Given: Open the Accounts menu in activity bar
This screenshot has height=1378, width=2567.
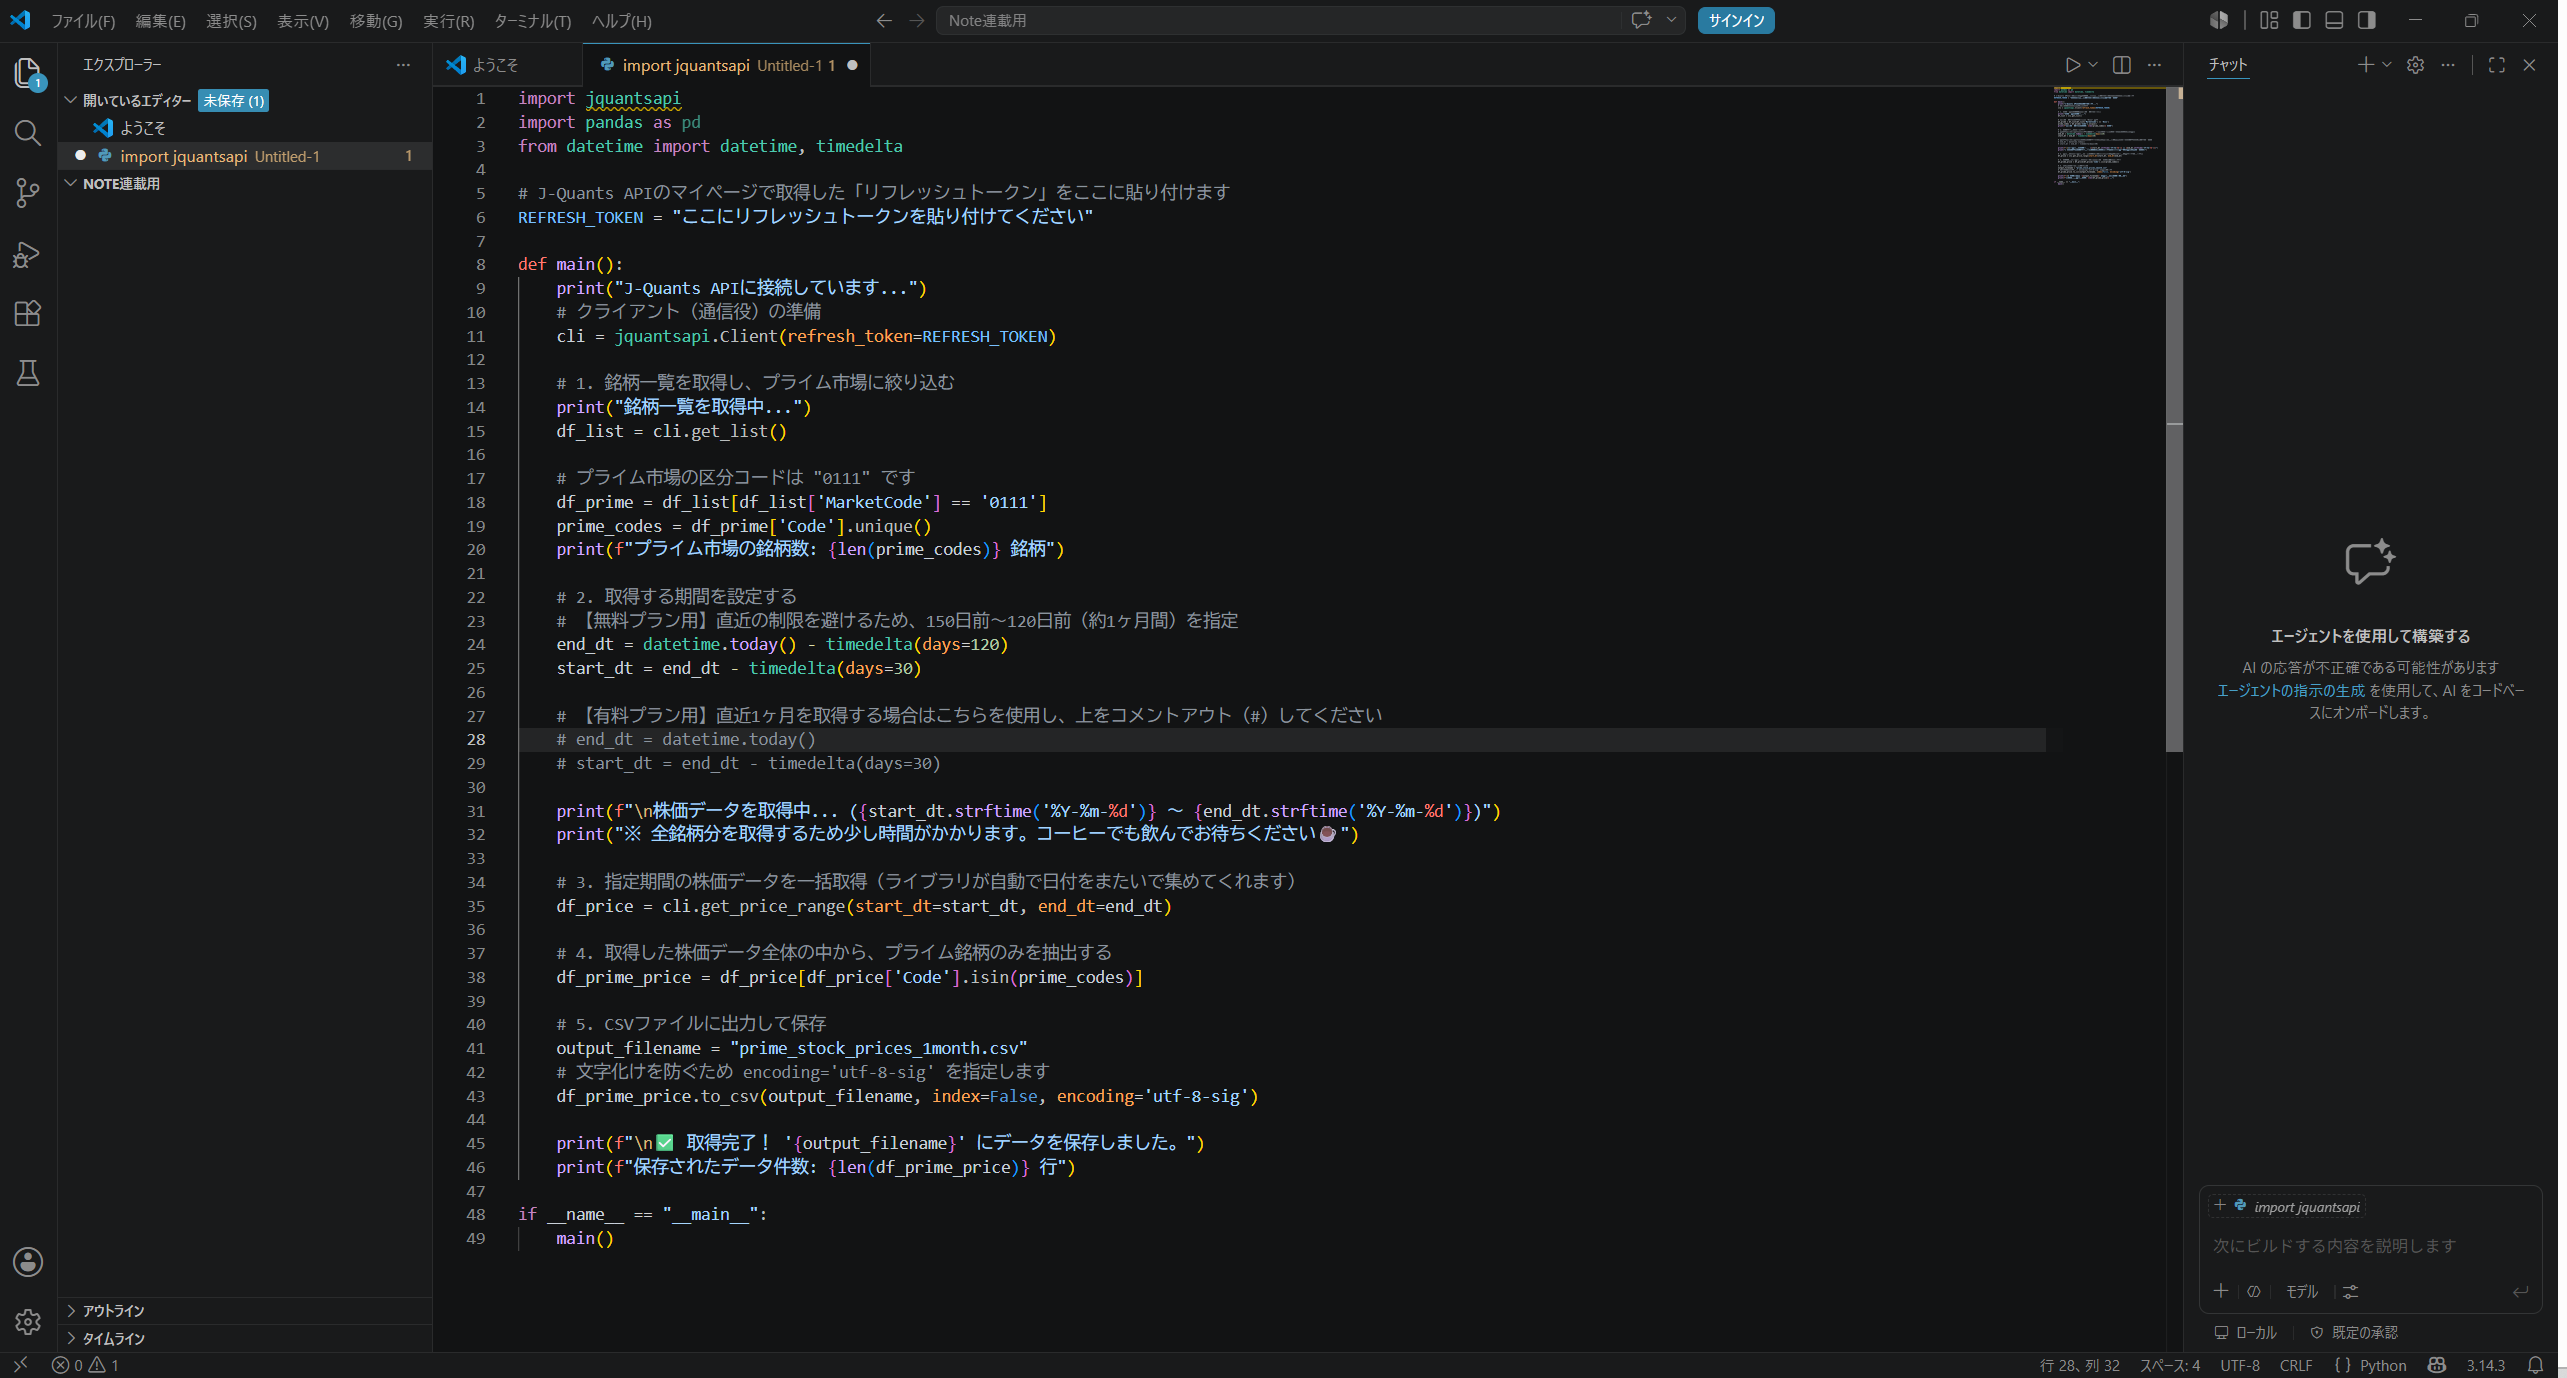Looking at the screenshot, I should (x=28, y=1262).
